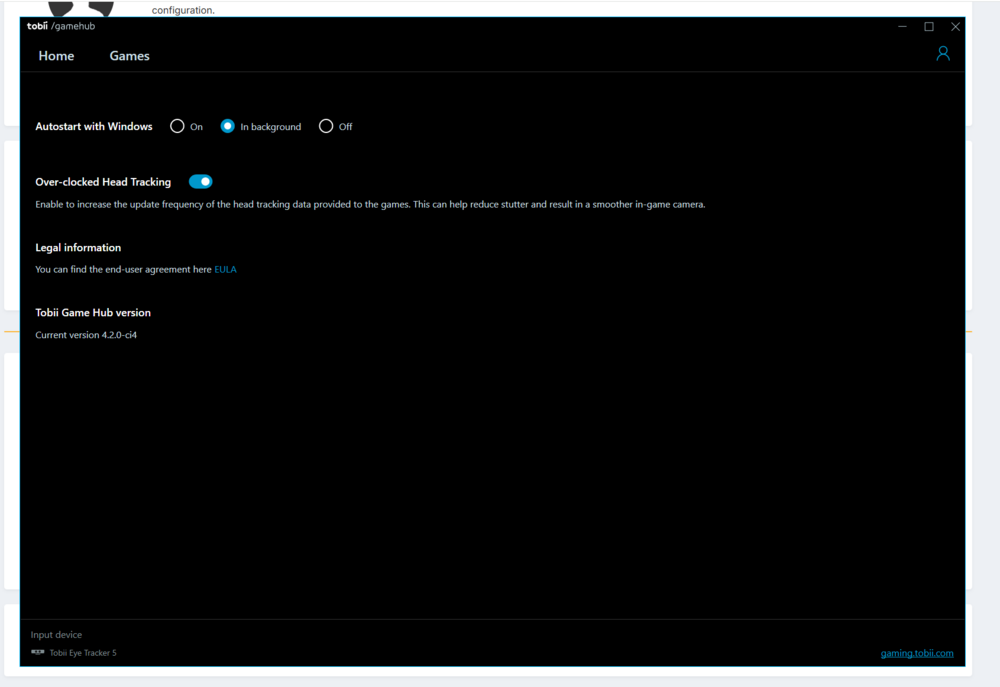Screen dimensions: 1000x687
Task: Open the user account profile icon
Action: tap(943, 54)
